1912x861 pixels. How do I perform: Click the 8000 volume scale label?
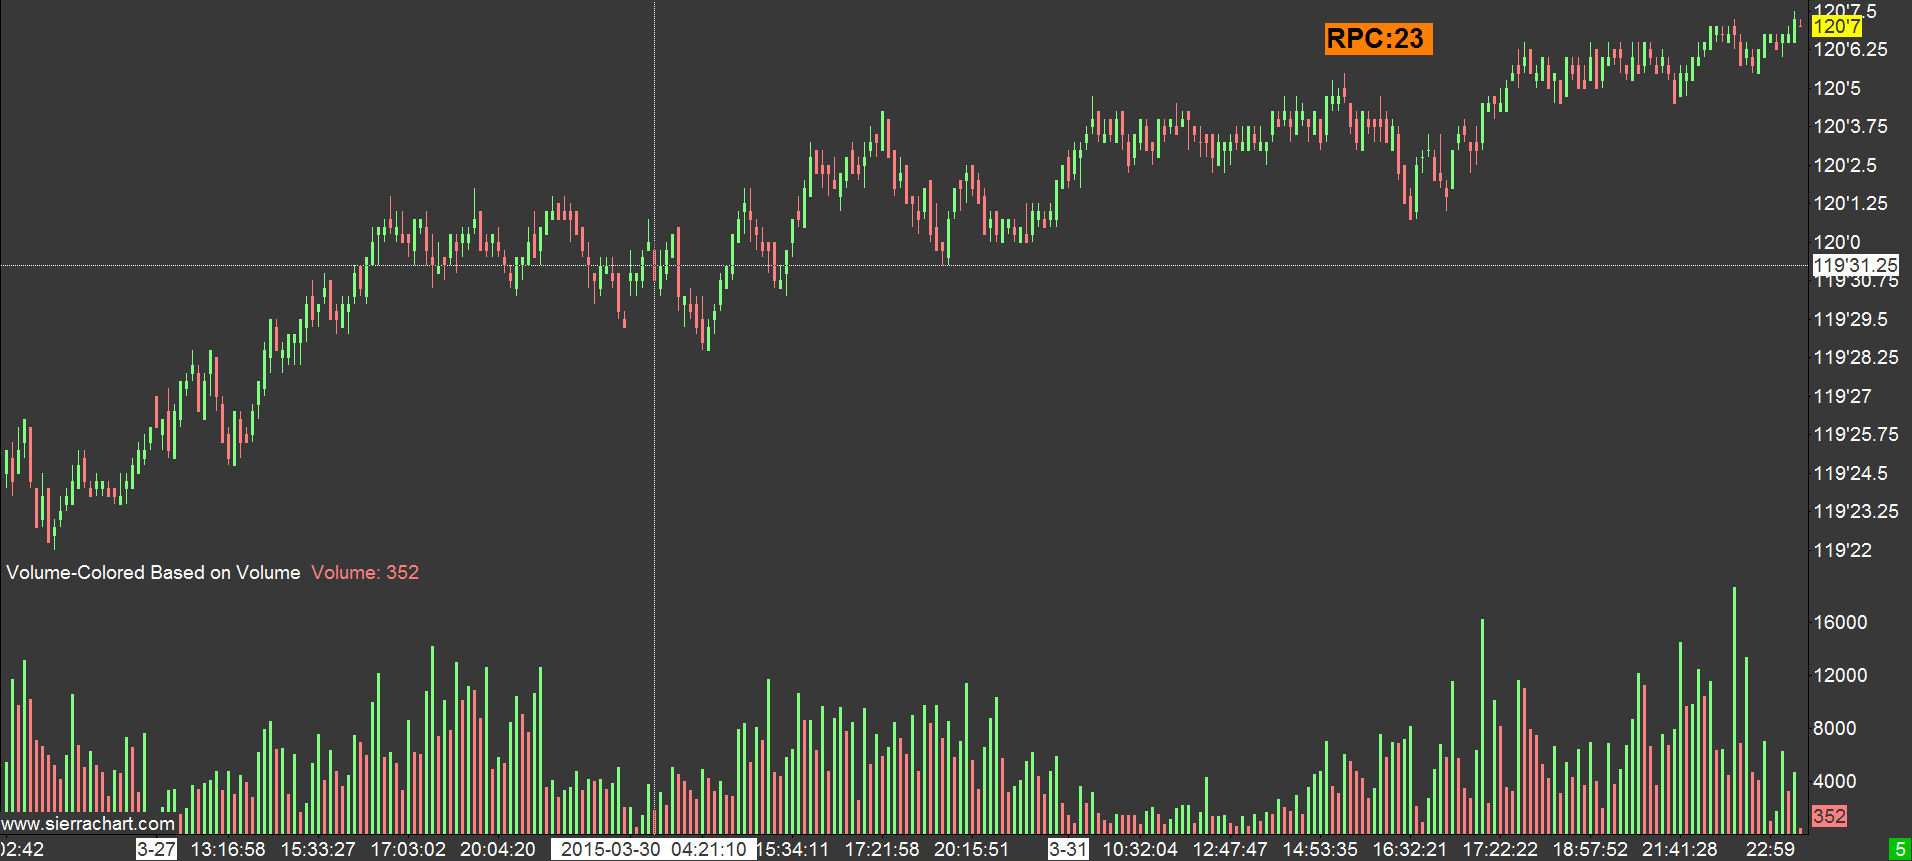pyautogui.click(x=1834, y=728)
